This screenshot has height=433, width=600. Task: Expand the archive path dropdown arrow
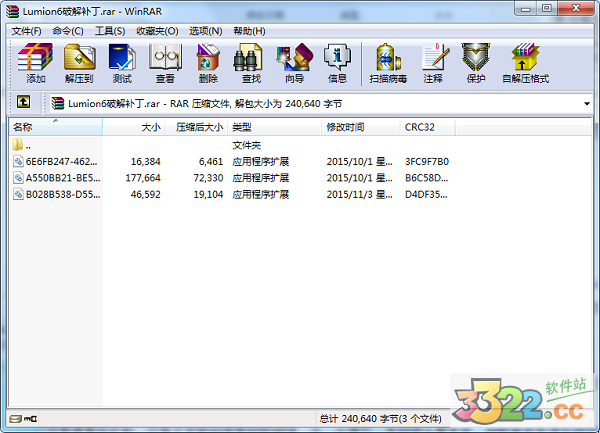click(x=587, y=104)
